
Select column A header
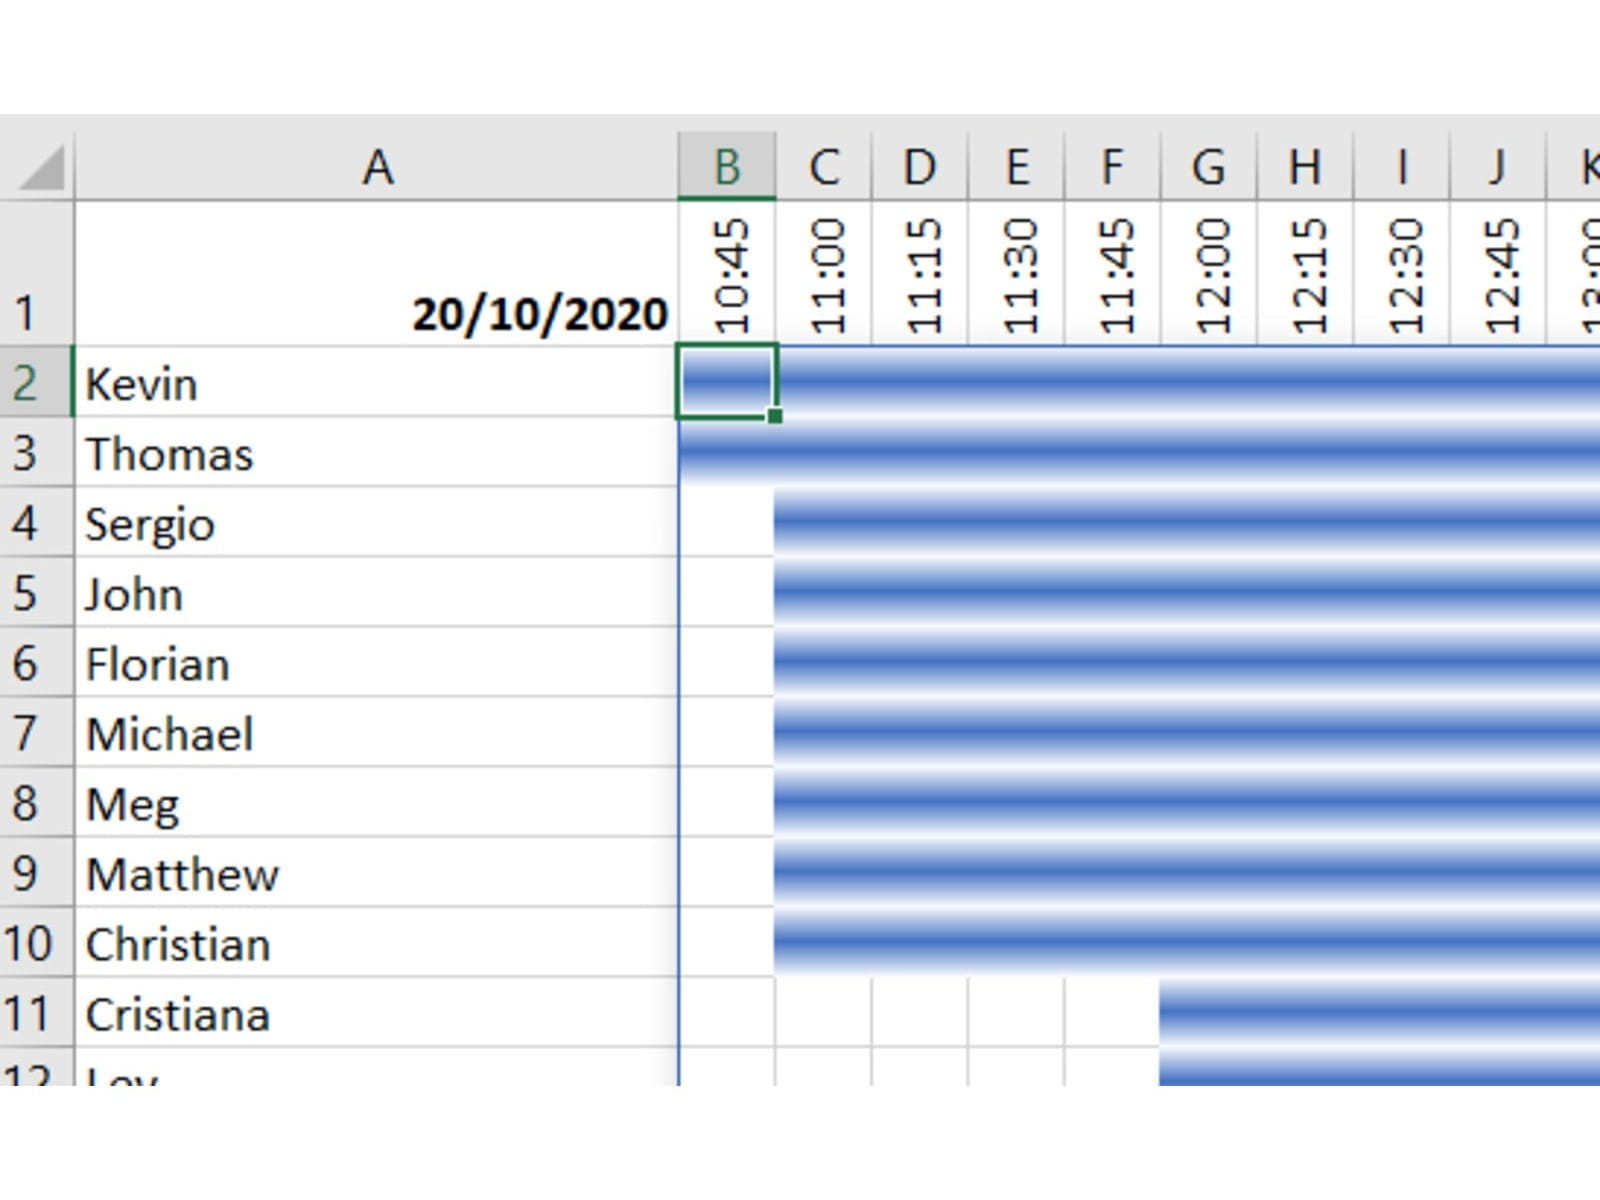[x=377, y=167]
